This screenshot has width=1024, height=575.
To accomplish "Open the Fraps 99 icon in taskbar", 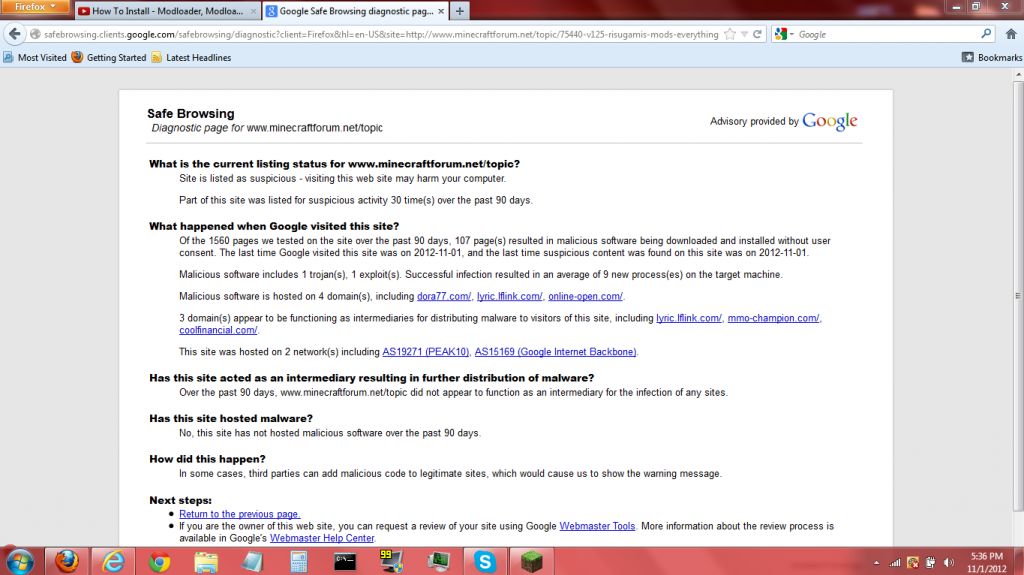I will tap(391, 561).
